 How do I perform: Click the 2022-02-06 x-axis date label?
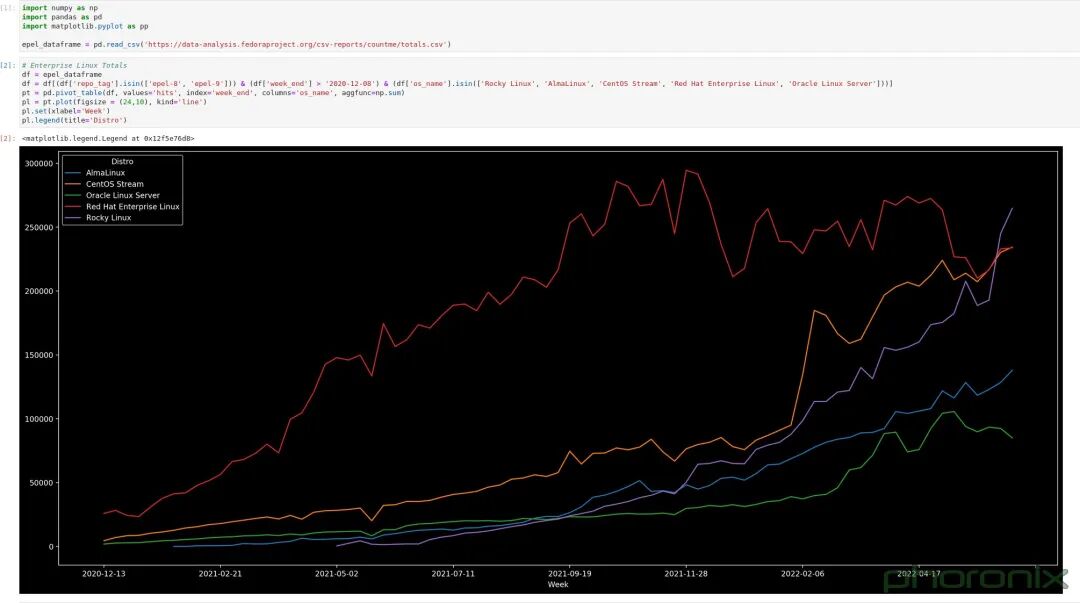[802, 573]
